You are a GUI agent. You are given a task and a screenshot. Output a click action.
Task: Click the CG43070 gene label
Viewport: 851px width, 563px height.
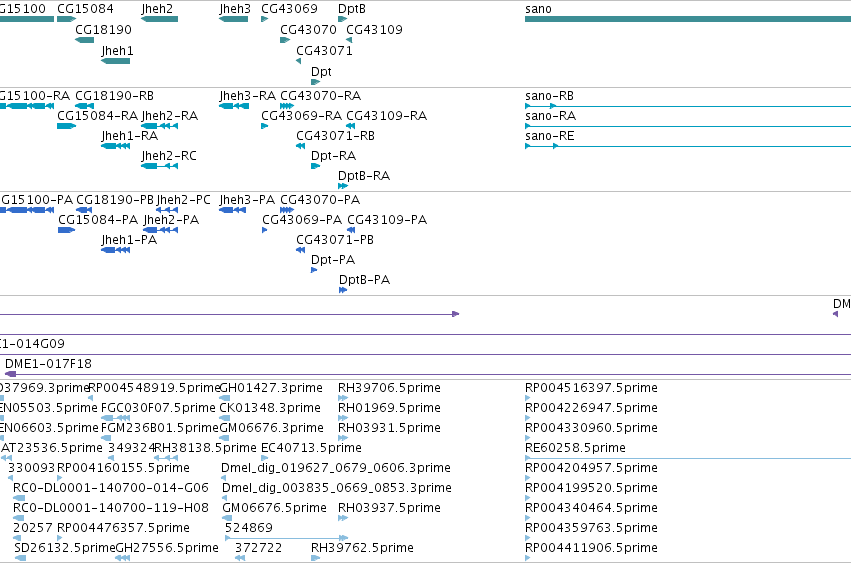click(308, 29)
